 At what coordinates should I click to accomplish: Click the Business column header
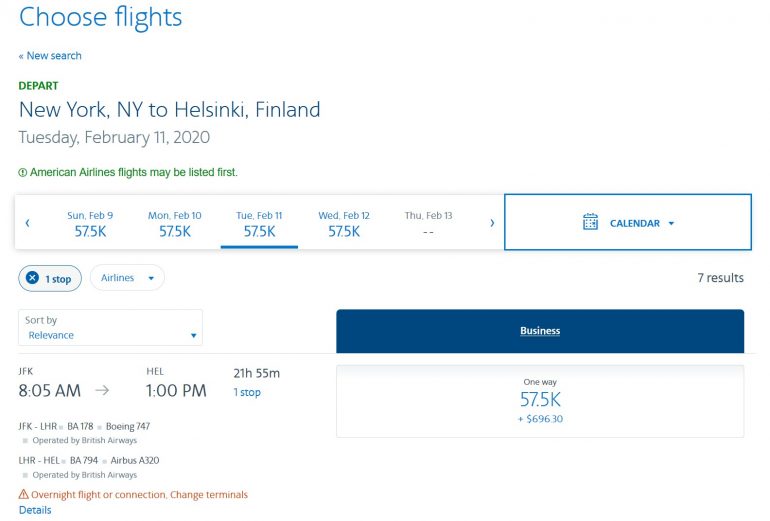click(540, 331)
